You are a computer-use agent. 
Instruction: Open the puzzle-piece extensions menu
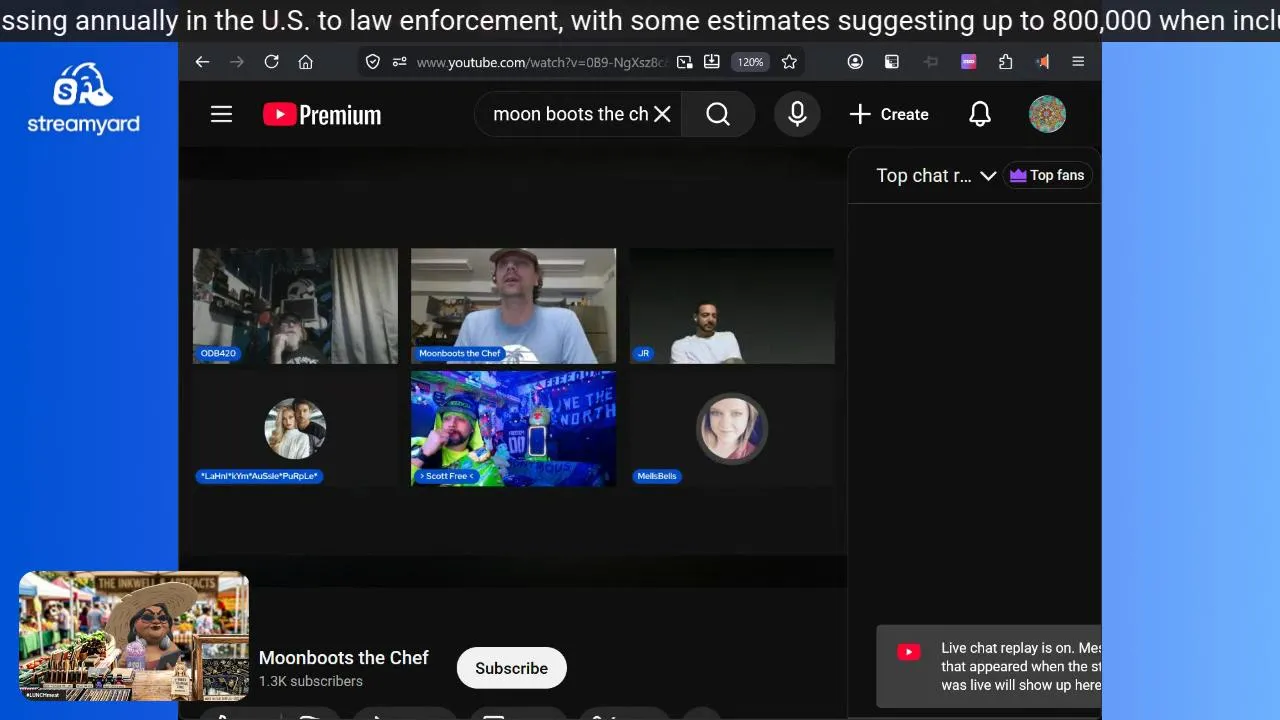[1006, 62]
